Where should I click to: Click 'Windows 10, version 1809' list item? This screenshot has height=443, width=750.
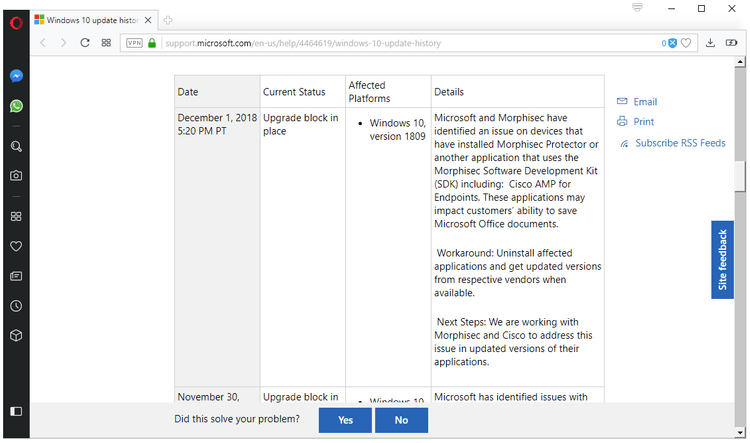pos(397,130)
